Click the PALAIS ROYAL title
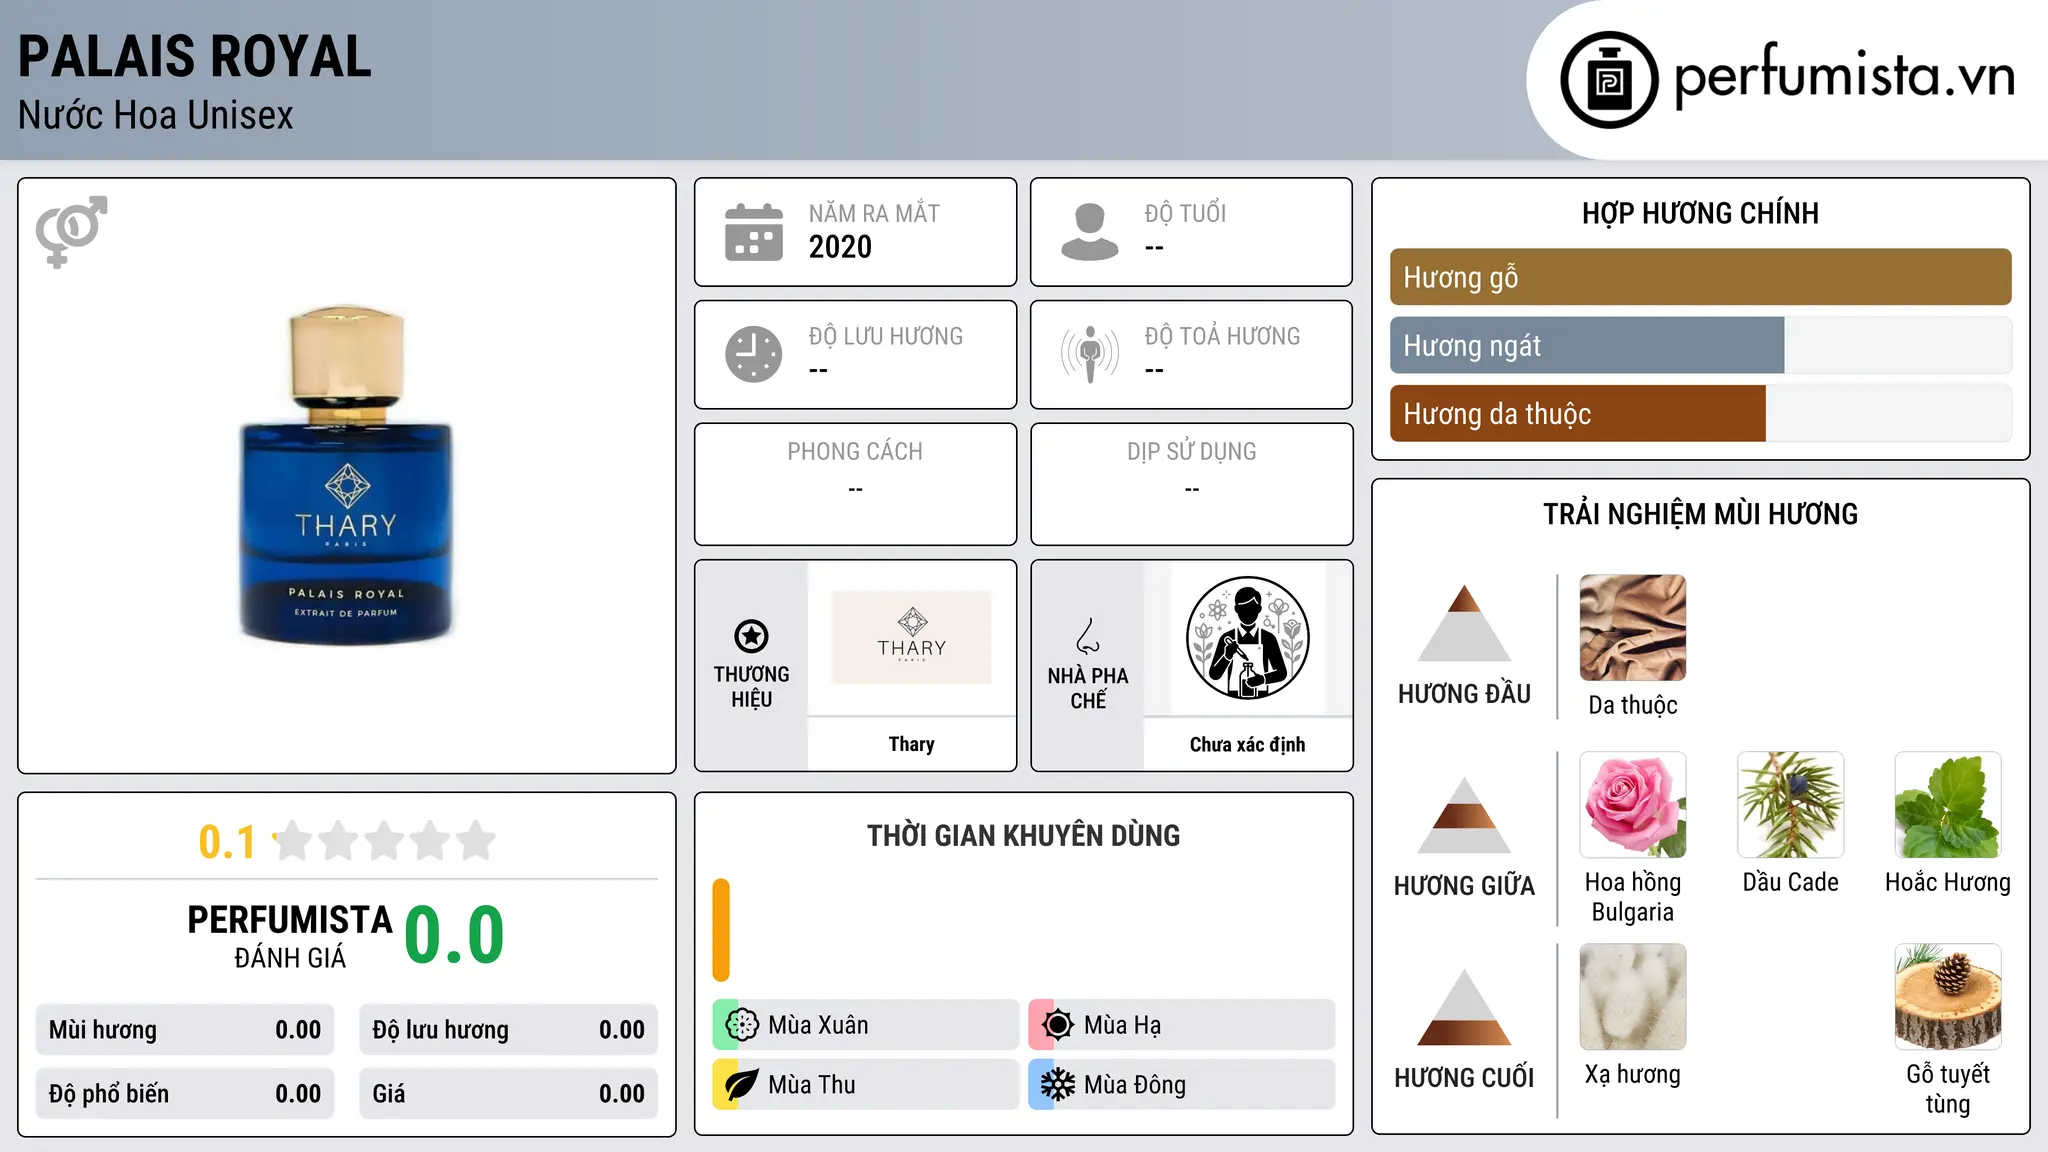 [x=195, y=57]
